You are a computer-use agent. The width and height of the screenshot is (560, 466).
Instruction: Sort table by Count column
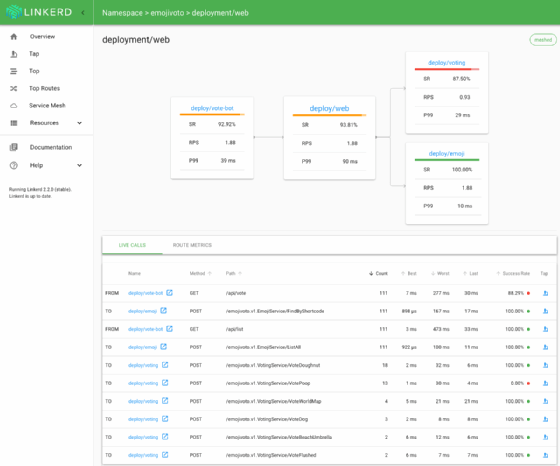point(378,274)
